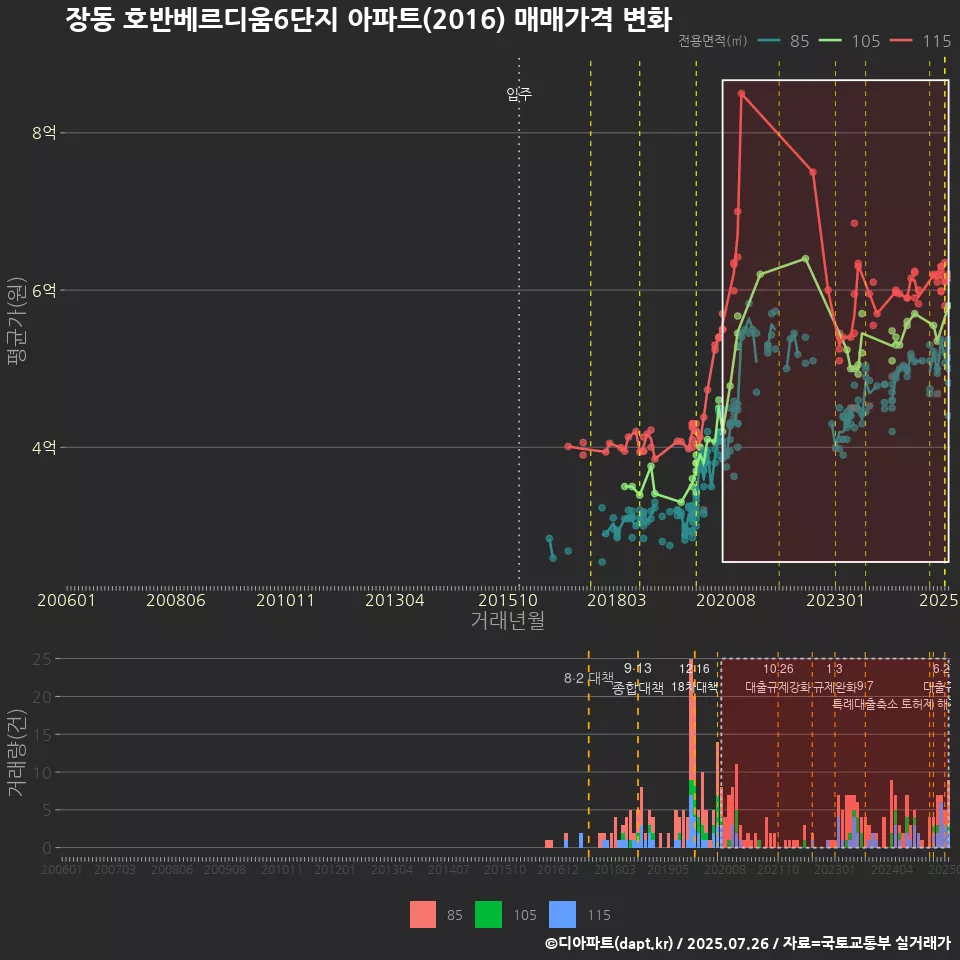The width and height of the screenshot is (960, 960).
Task: Click 202301 on the price chart x-axis
Action: click(835, 600)
